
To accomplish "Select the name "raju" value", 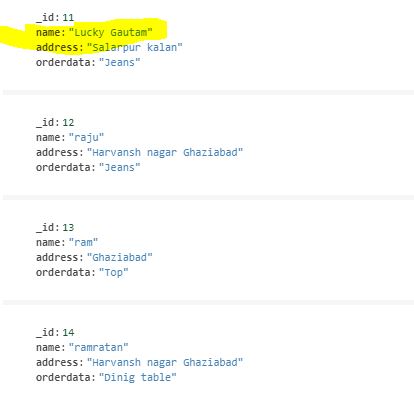I will (x=86, y=137).
